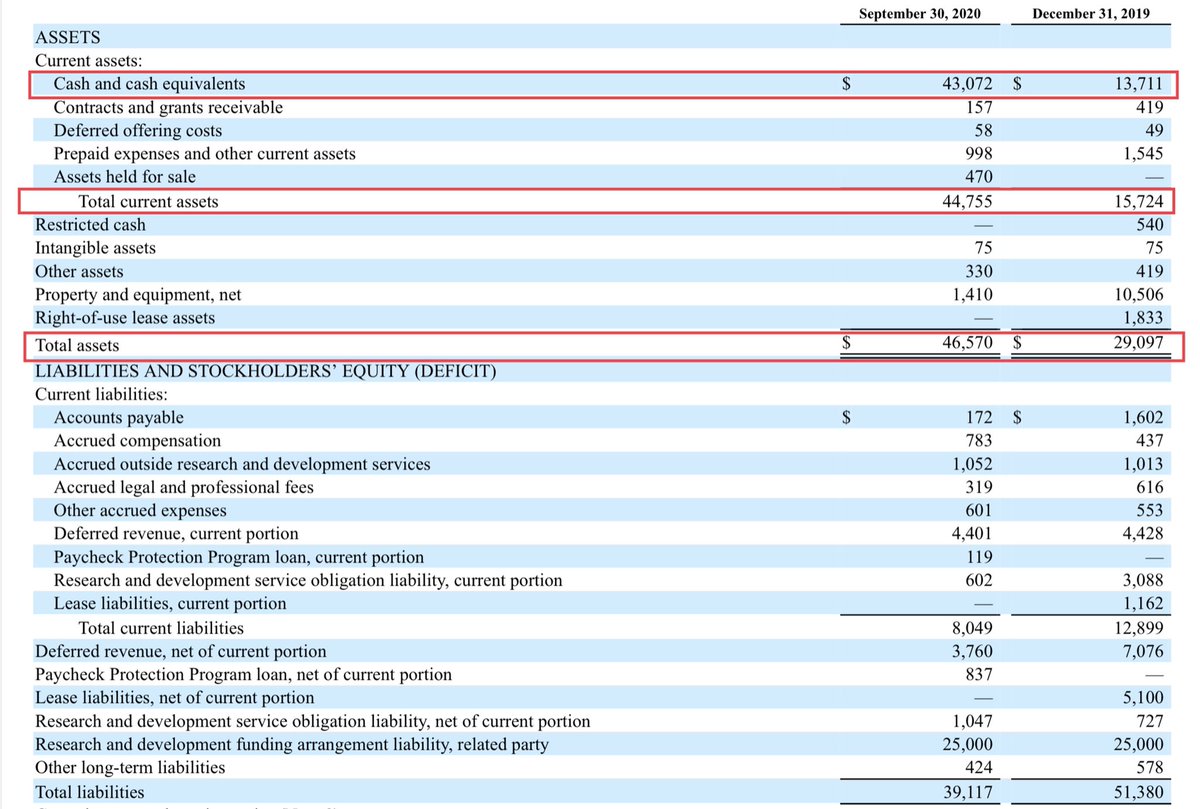The image size is (1200, 809).
Task: Click Research and development service obligation liability, current portion
Action: pyautogui.click(x=308, y=580)
